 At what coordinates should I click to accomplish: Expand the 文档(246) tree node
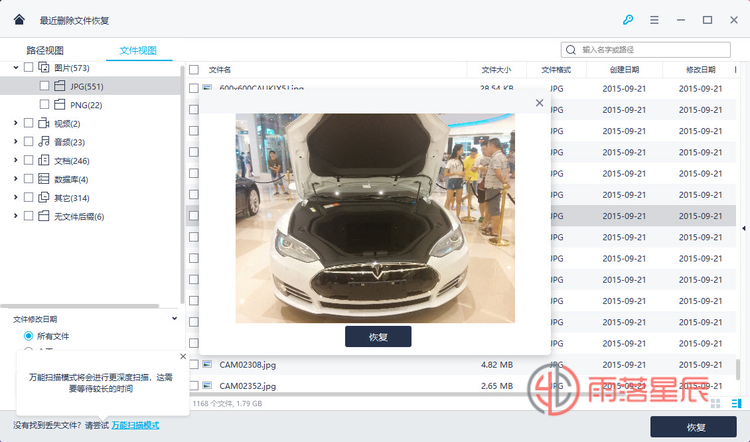15,160
